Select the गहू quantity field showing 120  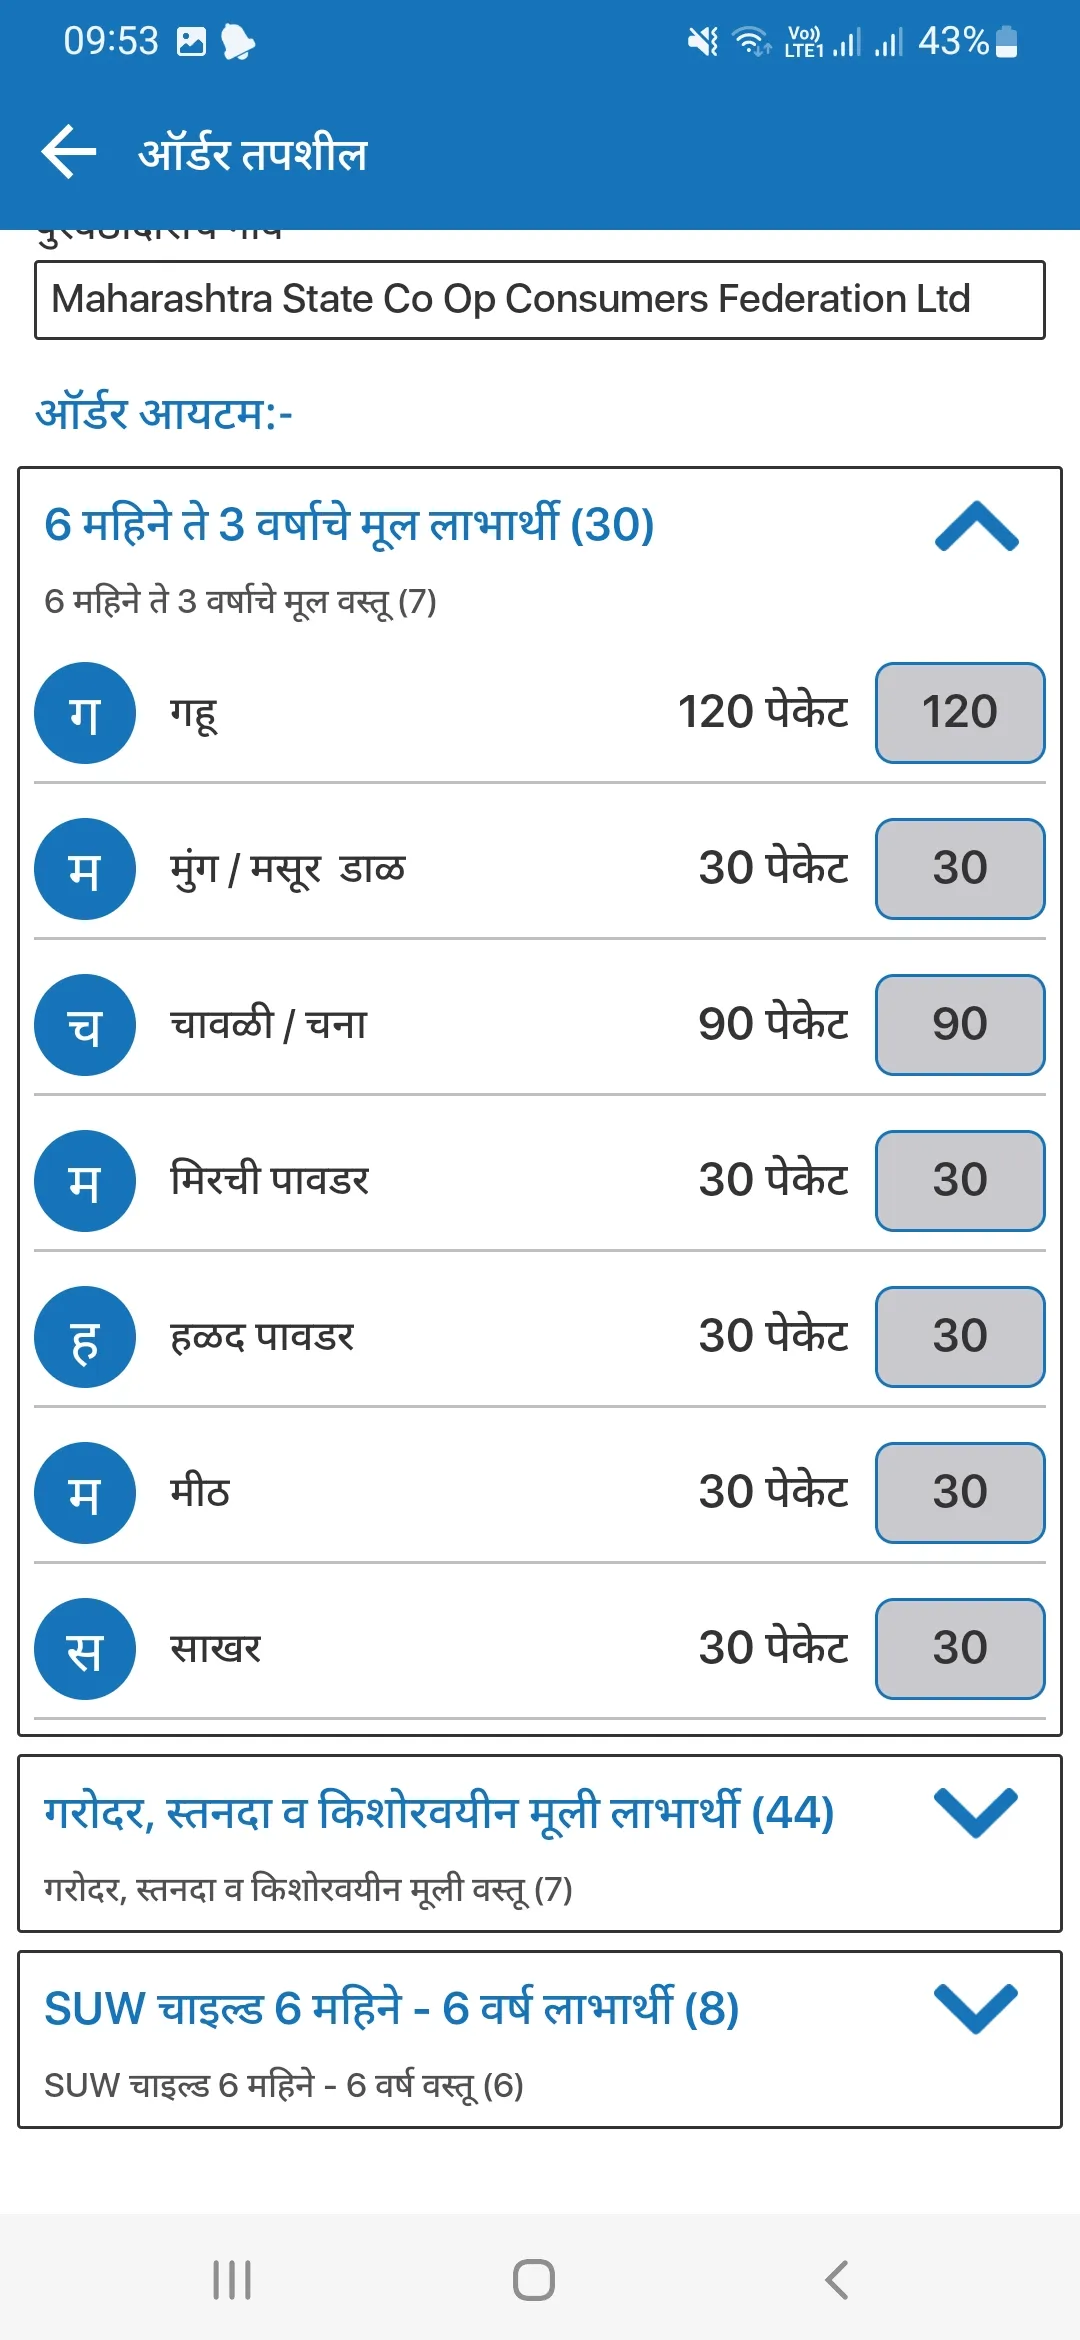click(960, 713)
